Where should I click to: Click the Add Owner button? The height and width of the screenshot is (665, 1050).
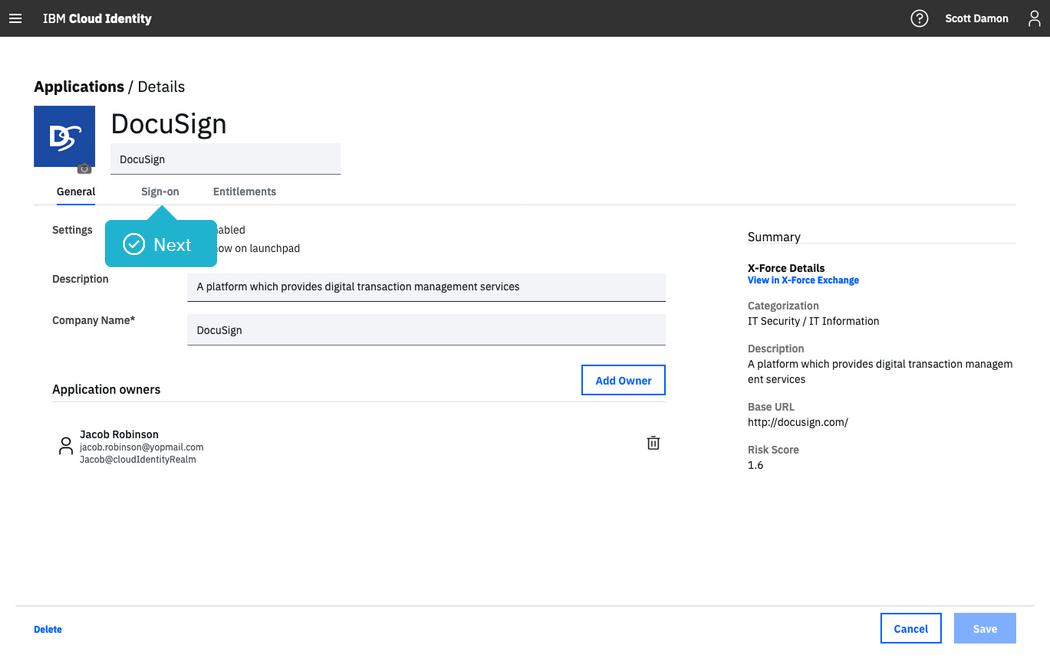click(x=623, y=380)
